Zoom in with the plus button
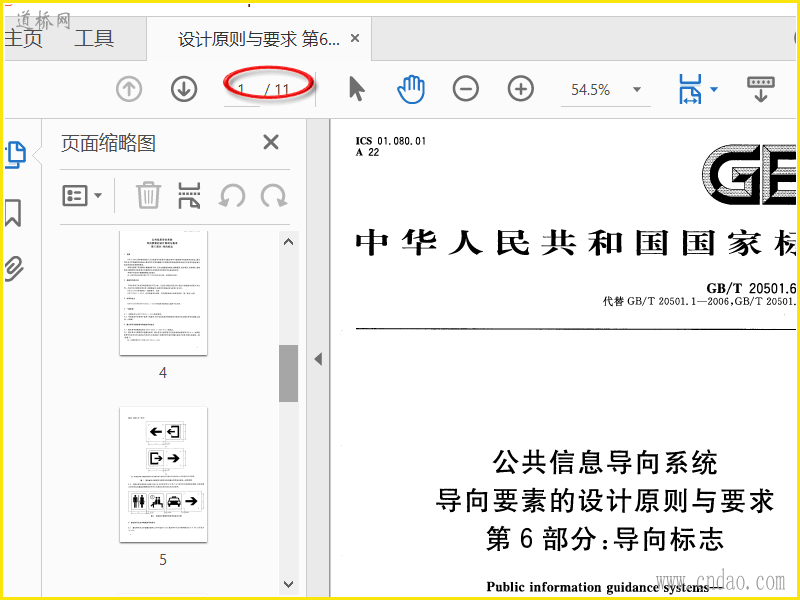Screen dimensions: 800x600 (x=521, y=89)
